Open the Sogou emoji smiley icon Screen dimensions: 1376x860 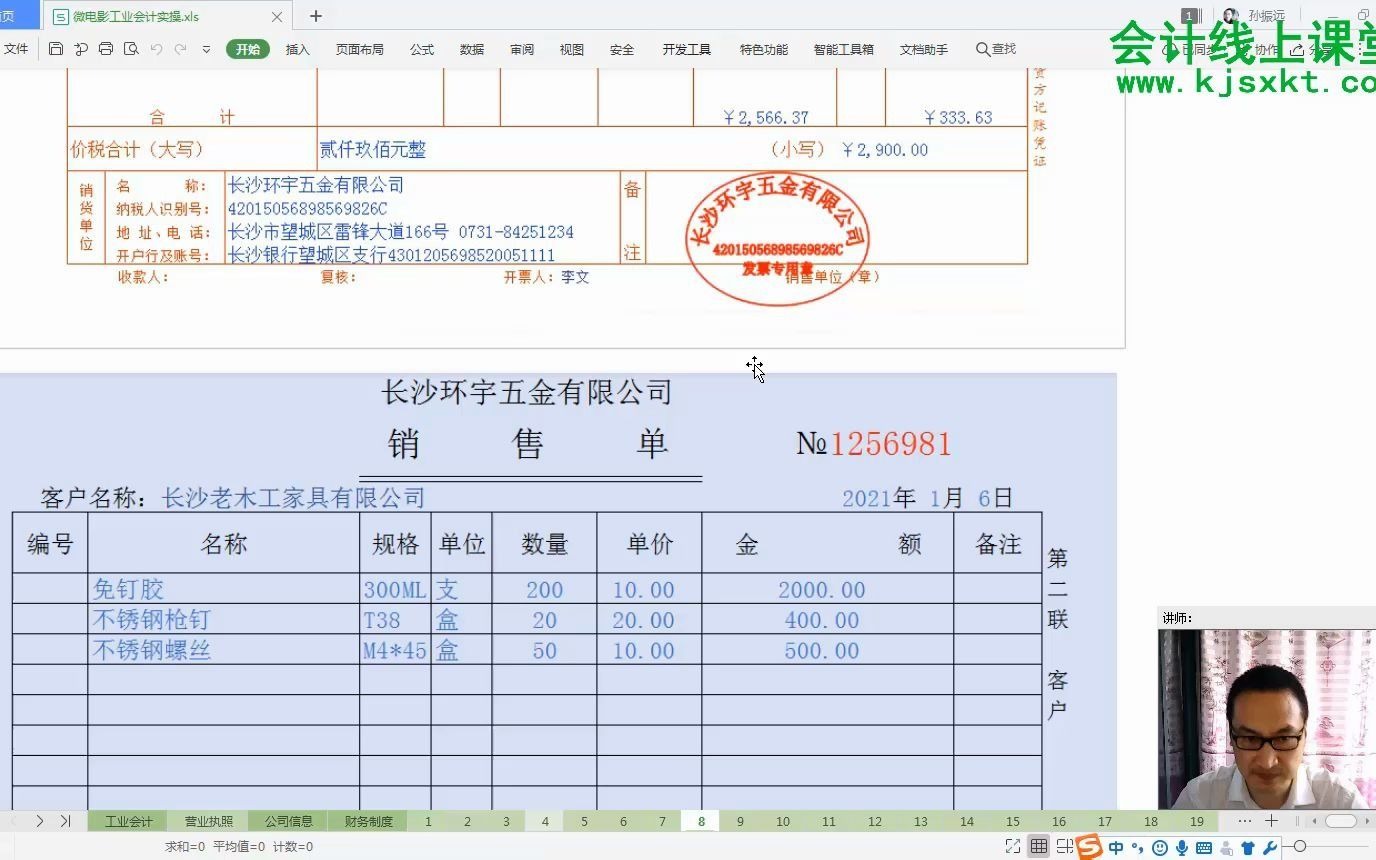[x=1160, y=848]
